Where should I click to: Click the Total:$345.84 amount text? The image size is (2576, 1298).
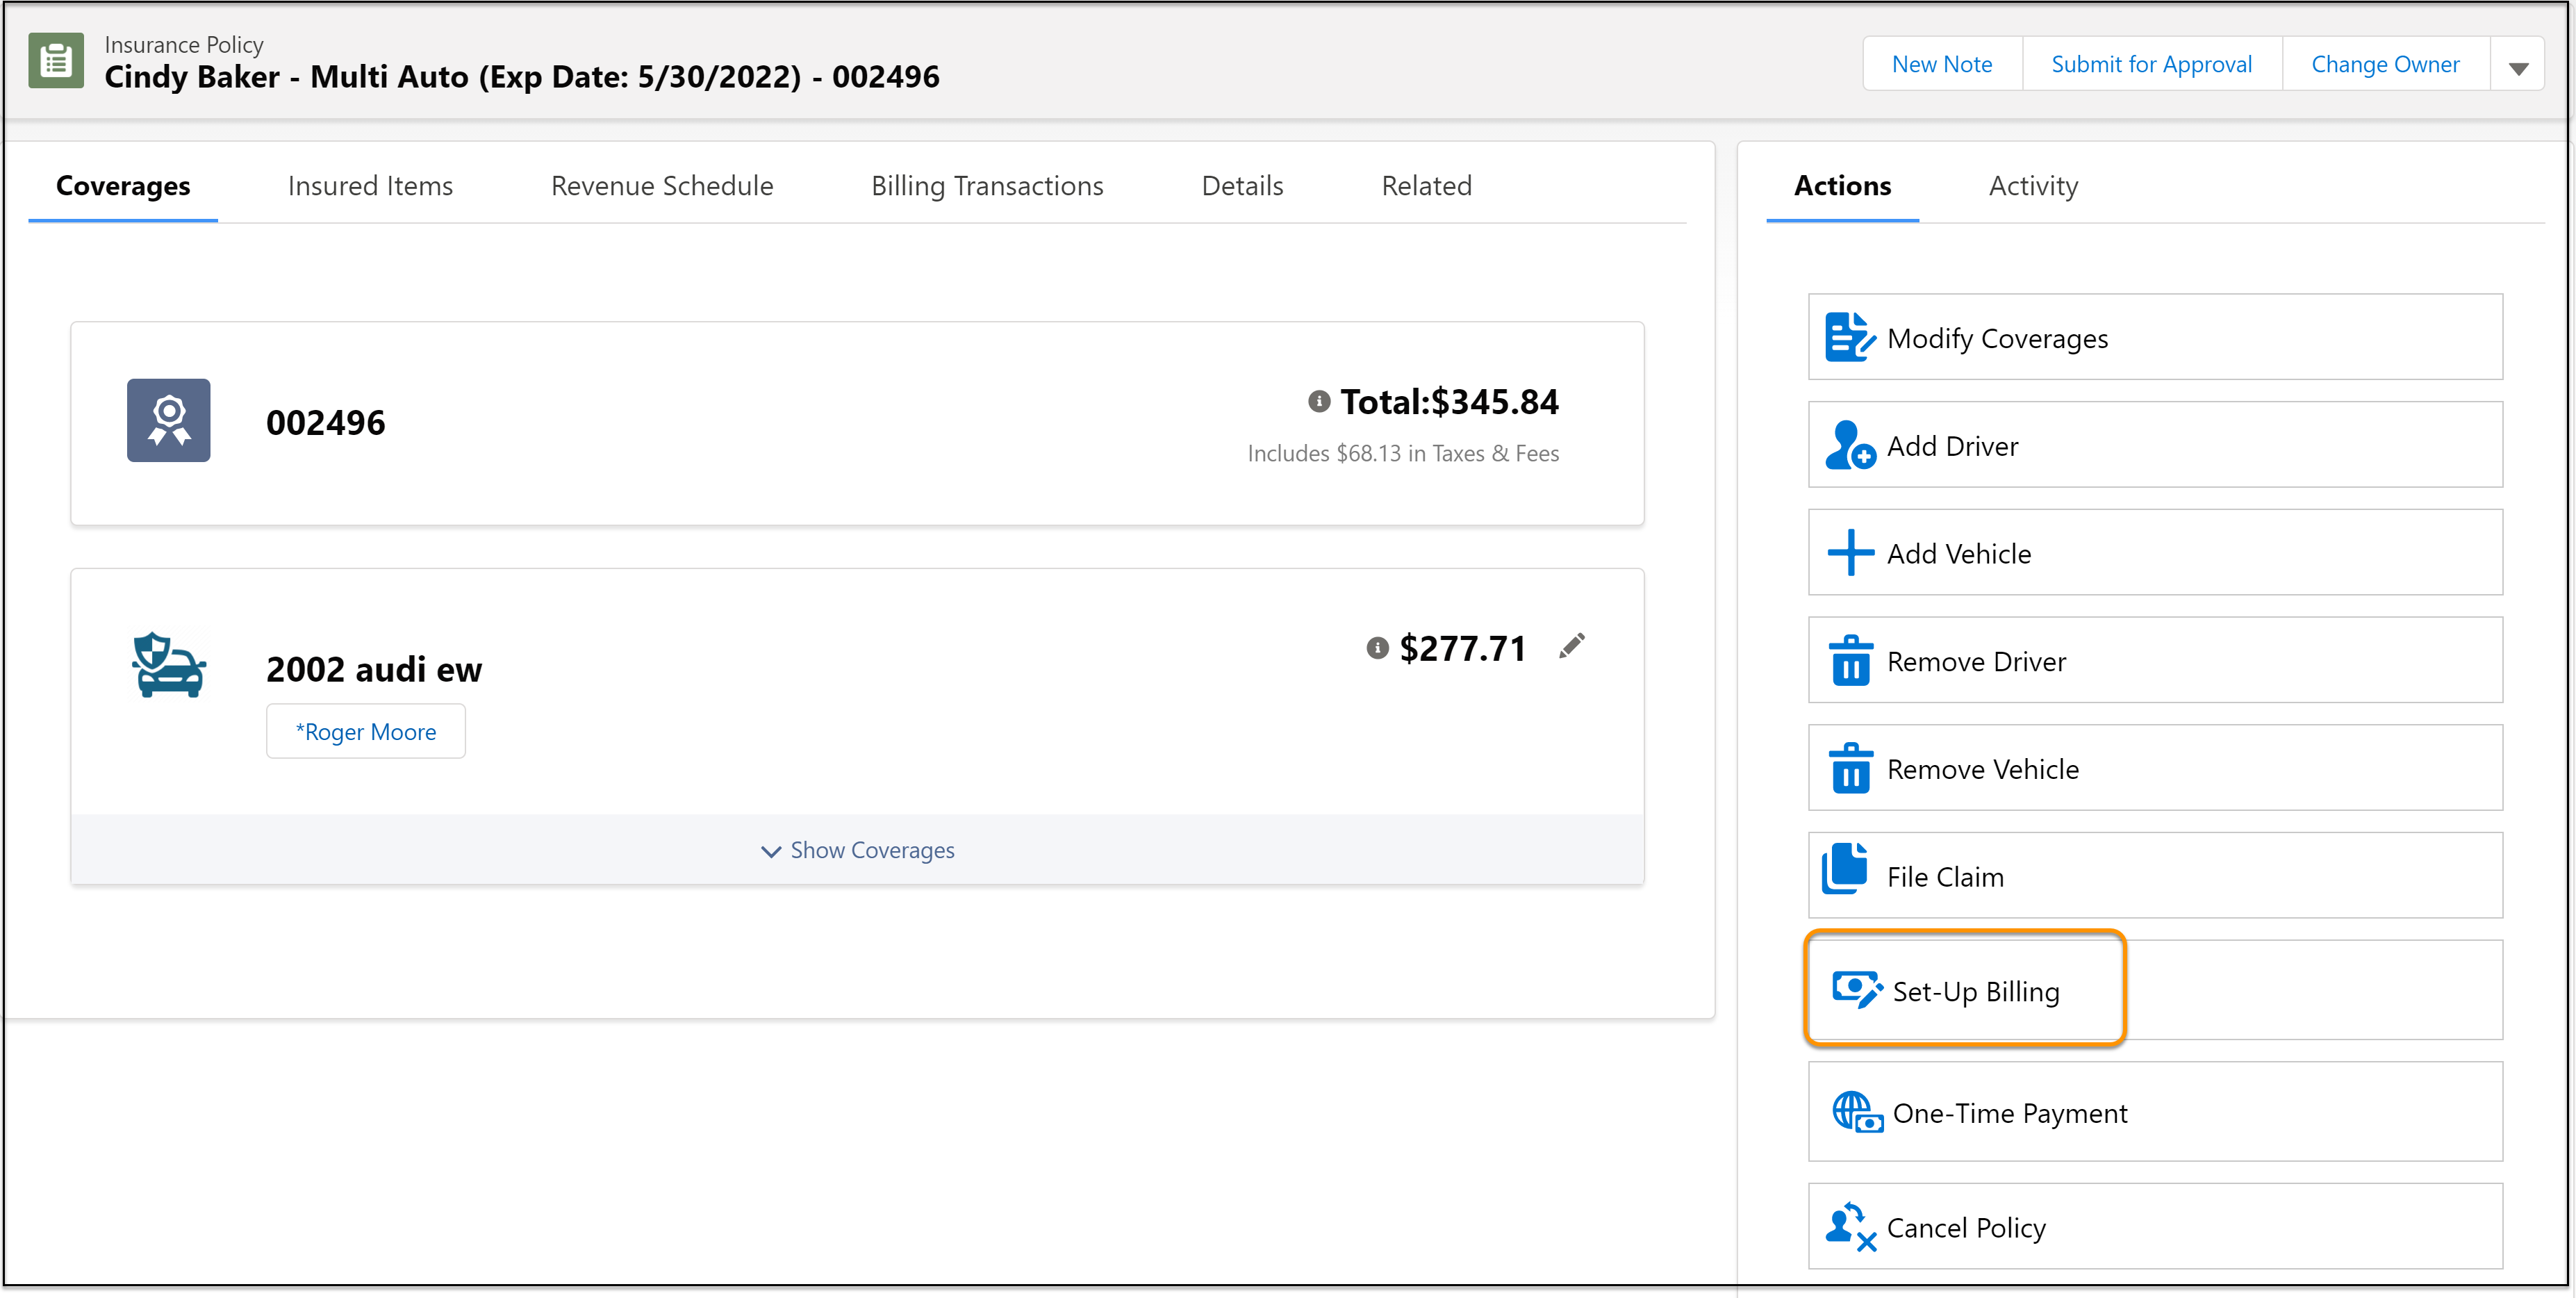pos(1449,401)
